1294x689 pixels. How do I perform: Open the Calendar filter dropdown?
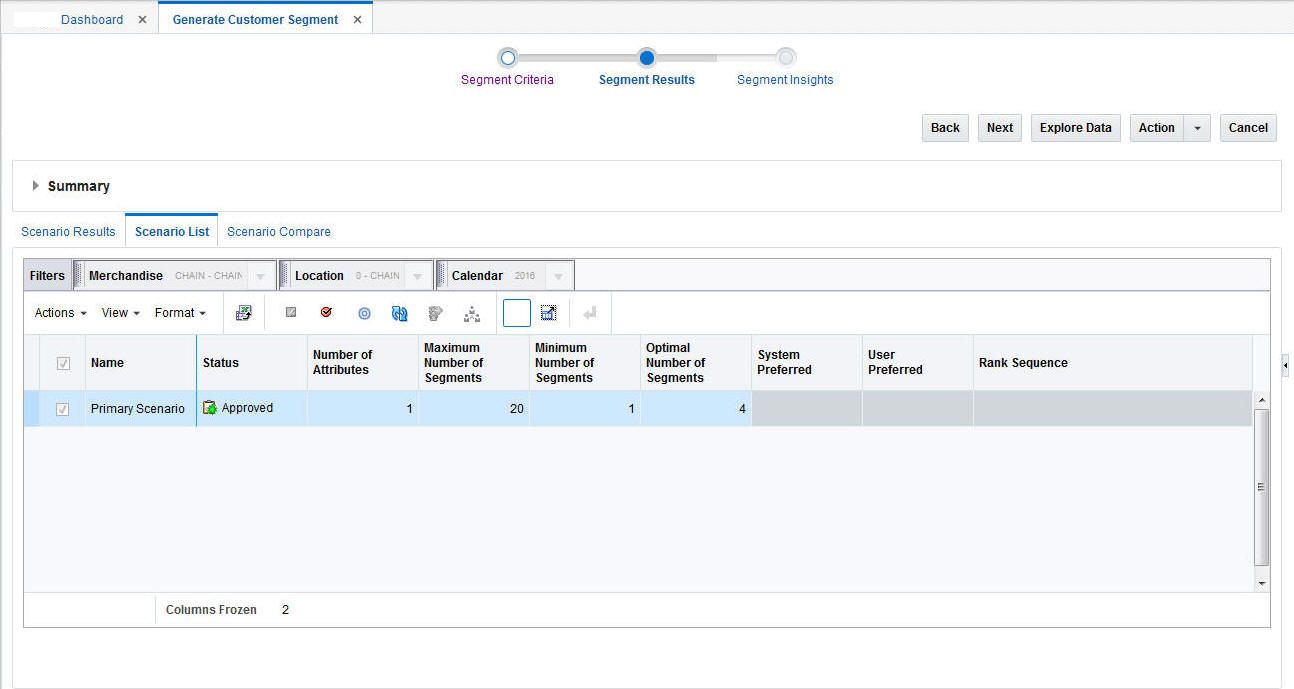click(558, 276)
